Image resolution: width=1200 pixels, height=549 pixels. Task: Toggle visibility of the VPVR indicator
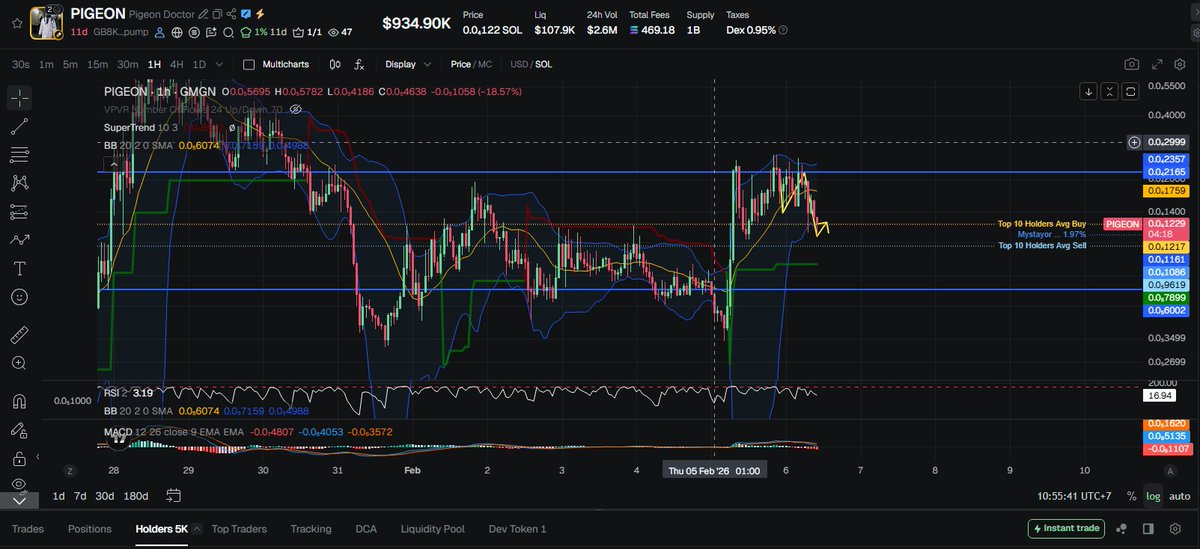pyautogui.click(x=295, y=109)
